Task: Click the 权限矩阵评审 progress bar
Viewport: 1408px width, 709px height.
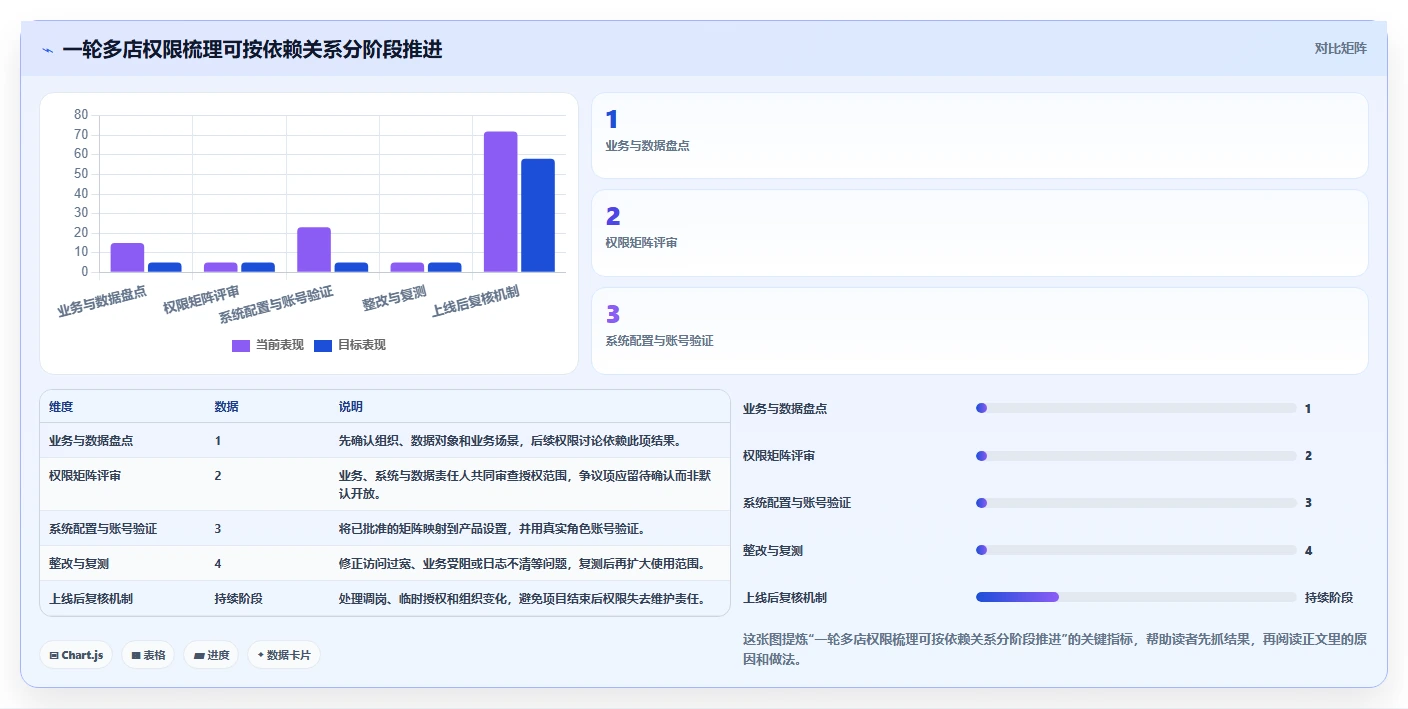Action: (x=1136, y=455)
